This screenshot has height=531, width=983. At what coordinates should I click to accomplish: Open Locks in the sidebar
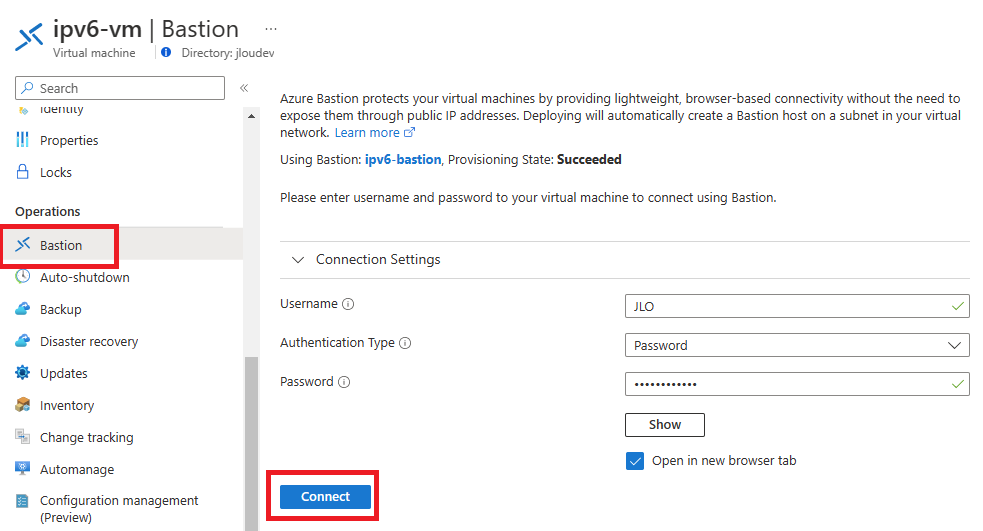coord(56,172)
